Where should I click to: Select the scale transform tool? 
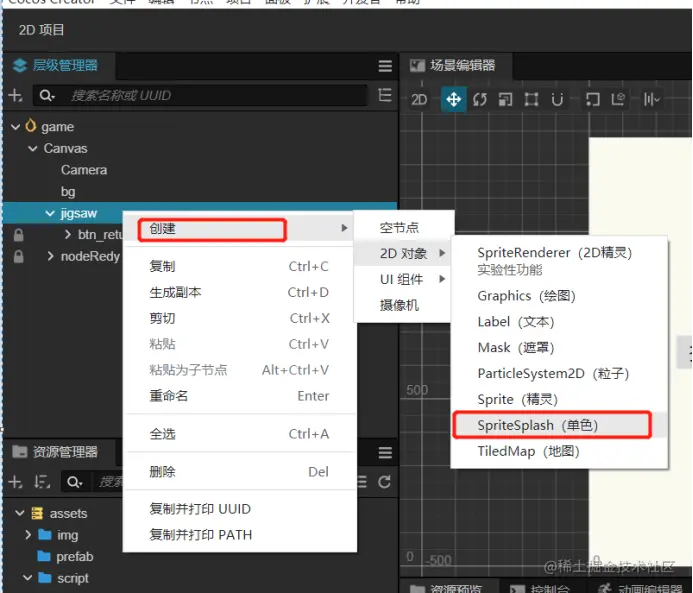pyautogui.click(x=505, y=99)
